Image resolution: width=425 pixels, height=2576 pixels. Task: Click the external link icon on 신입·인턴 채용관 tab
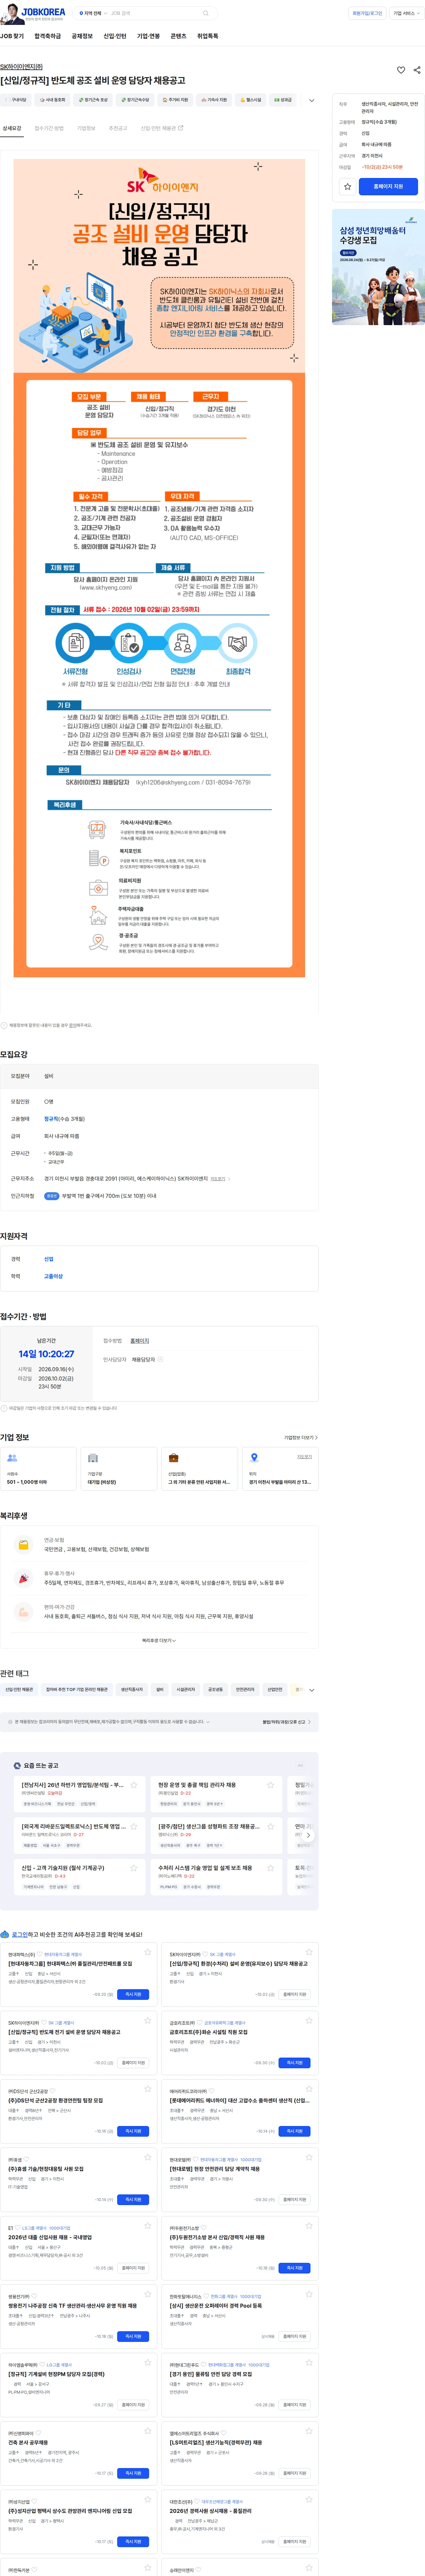coord(181,128)
